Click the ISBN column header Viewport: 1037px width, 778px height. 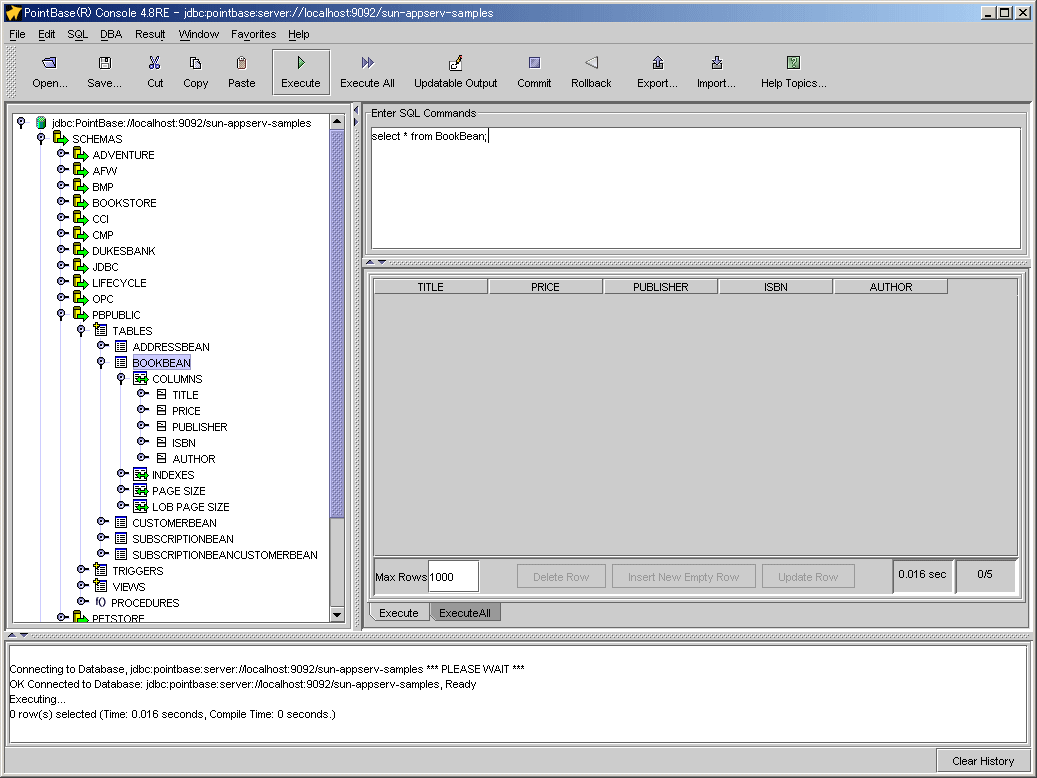pos(775,287)
